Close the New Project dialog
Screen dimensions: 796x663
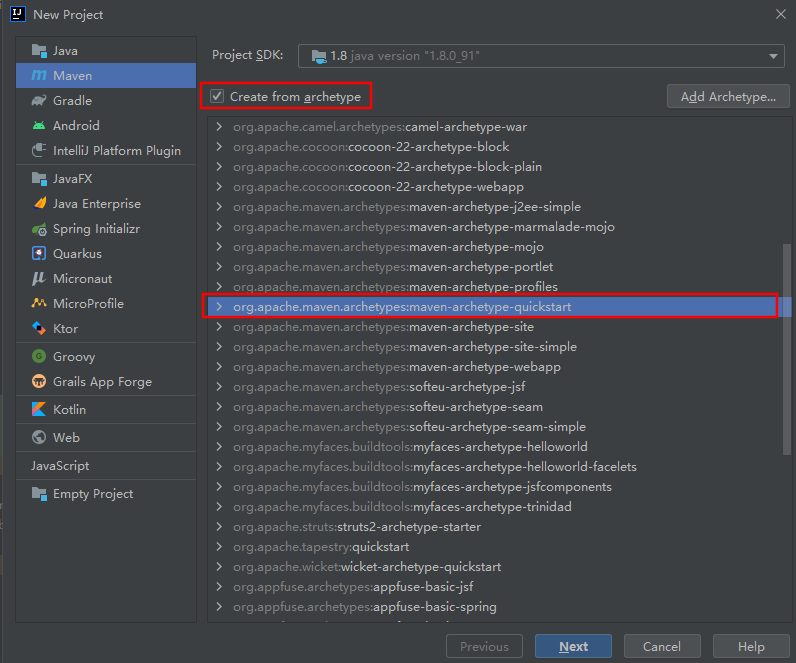(x=781, y=14)
